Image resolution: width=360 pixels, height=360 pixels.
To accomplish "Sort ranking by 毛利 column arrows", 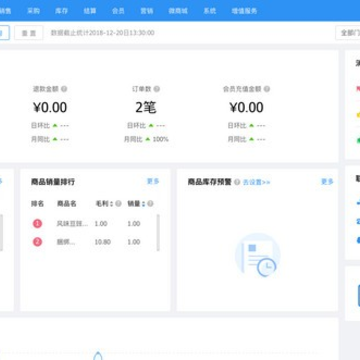I will [x=111, y=204].
